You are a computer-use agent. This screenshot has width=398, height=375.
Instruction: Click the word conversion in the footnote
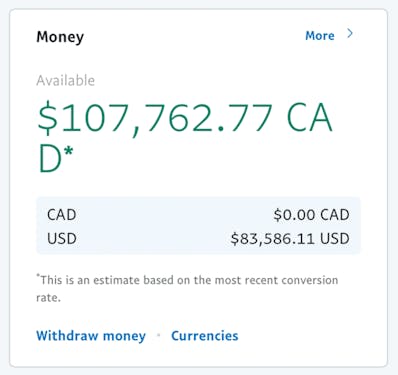(x=310, y=280)
